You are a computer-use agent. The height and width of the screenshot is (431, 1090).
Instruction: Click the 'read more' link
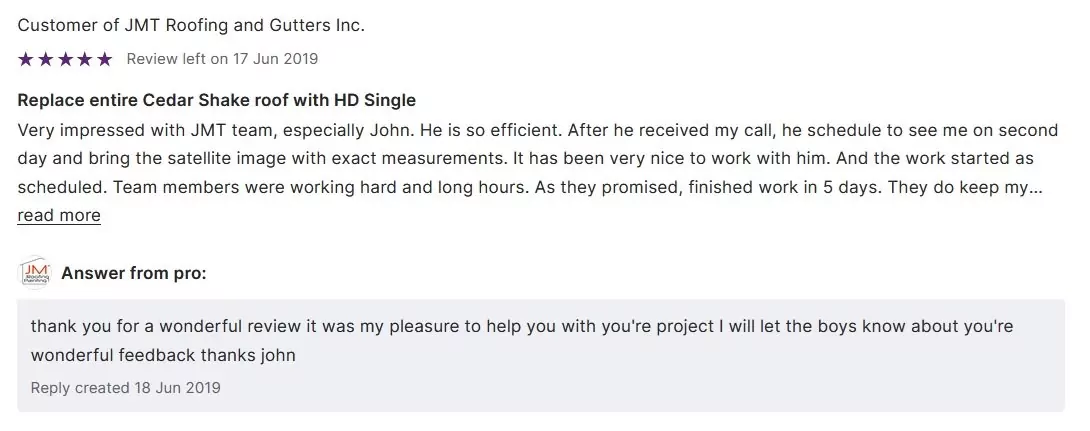tap(59, 215)
